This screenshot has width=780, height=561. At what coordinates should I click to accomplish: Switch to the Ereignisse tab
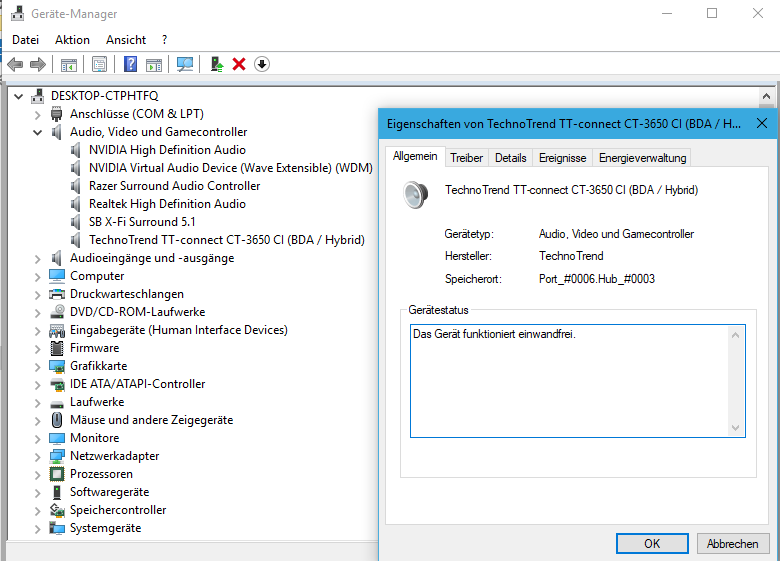click(x=563, y=158)
